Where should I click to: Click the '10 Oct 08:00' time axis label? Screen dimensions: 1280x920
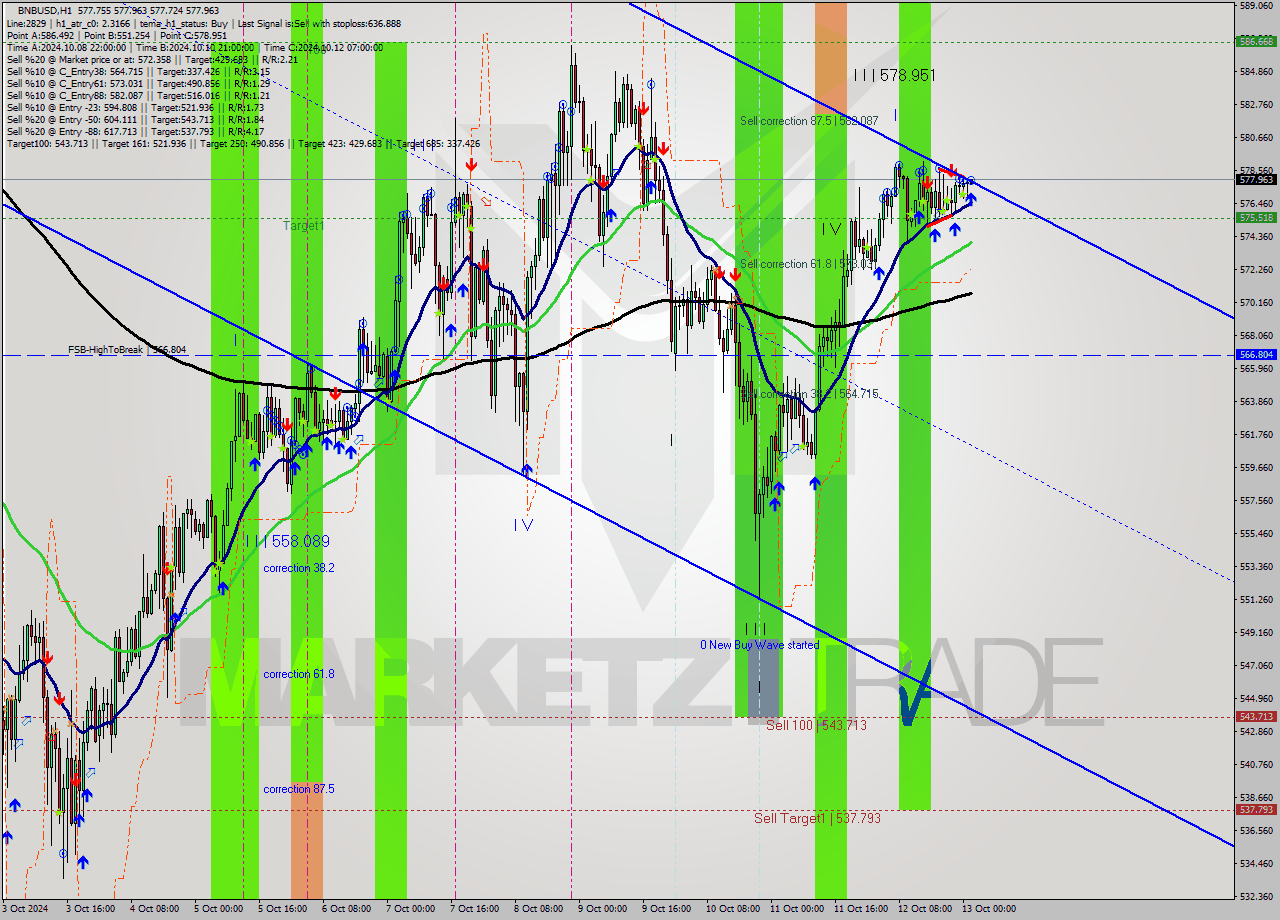coord(732,909)
